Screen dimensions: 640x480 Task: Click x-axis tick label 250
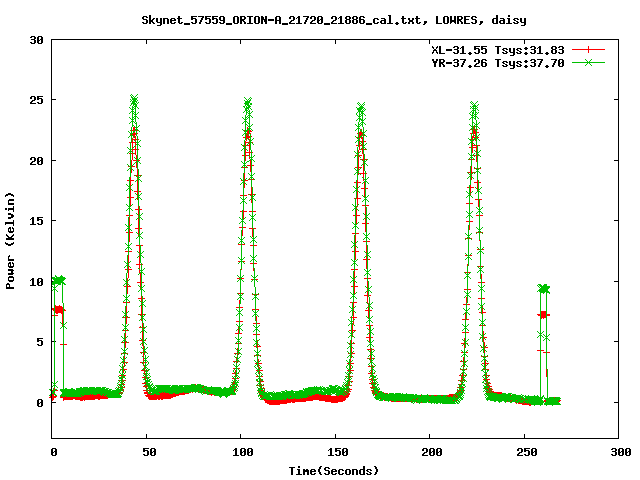[x=527, y=452]
